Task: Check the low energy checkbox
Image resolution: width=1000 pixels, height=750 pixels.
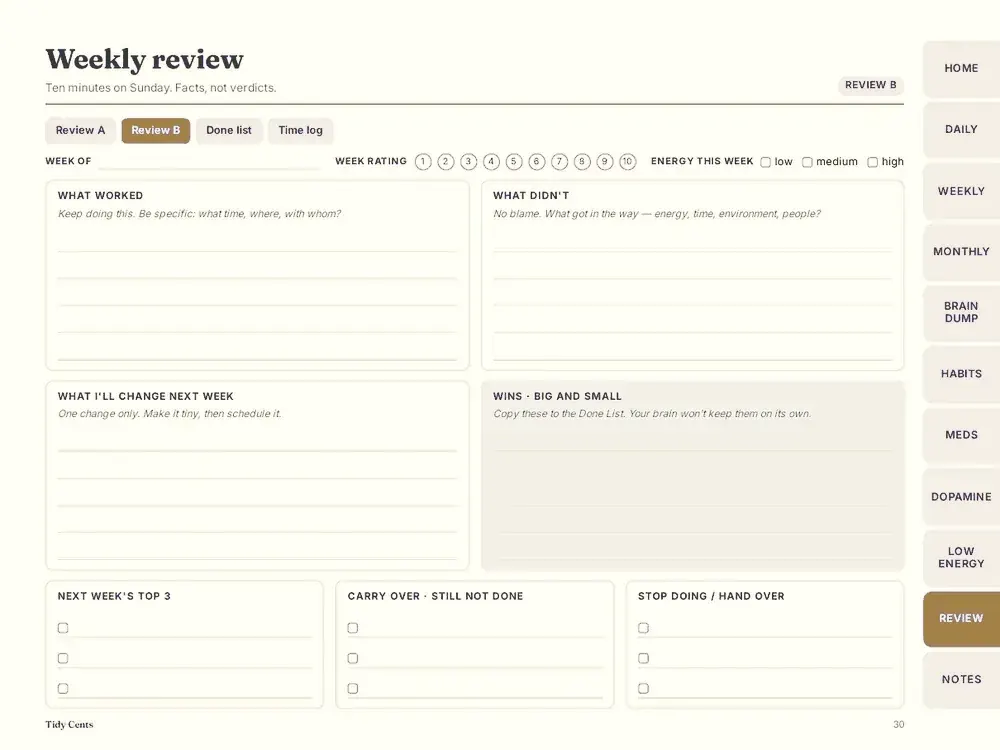Action: 765,163
